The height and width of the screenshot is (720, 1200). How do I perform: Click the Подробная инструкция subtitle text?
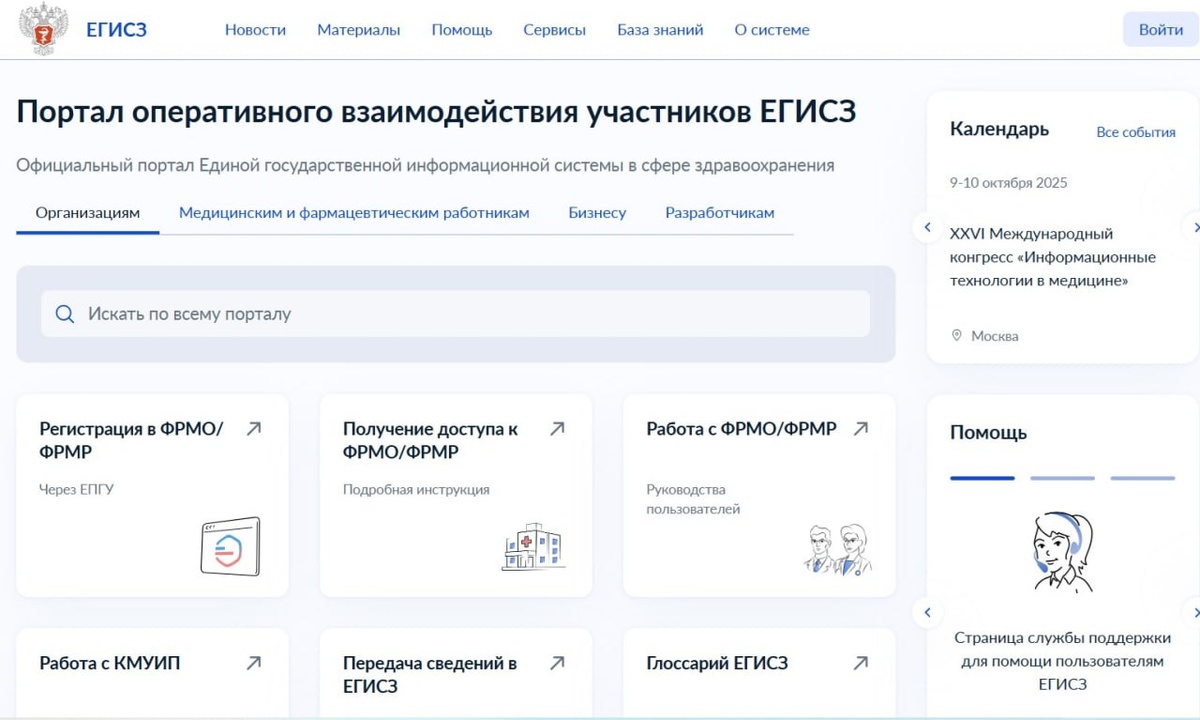[x=416, y=490]
